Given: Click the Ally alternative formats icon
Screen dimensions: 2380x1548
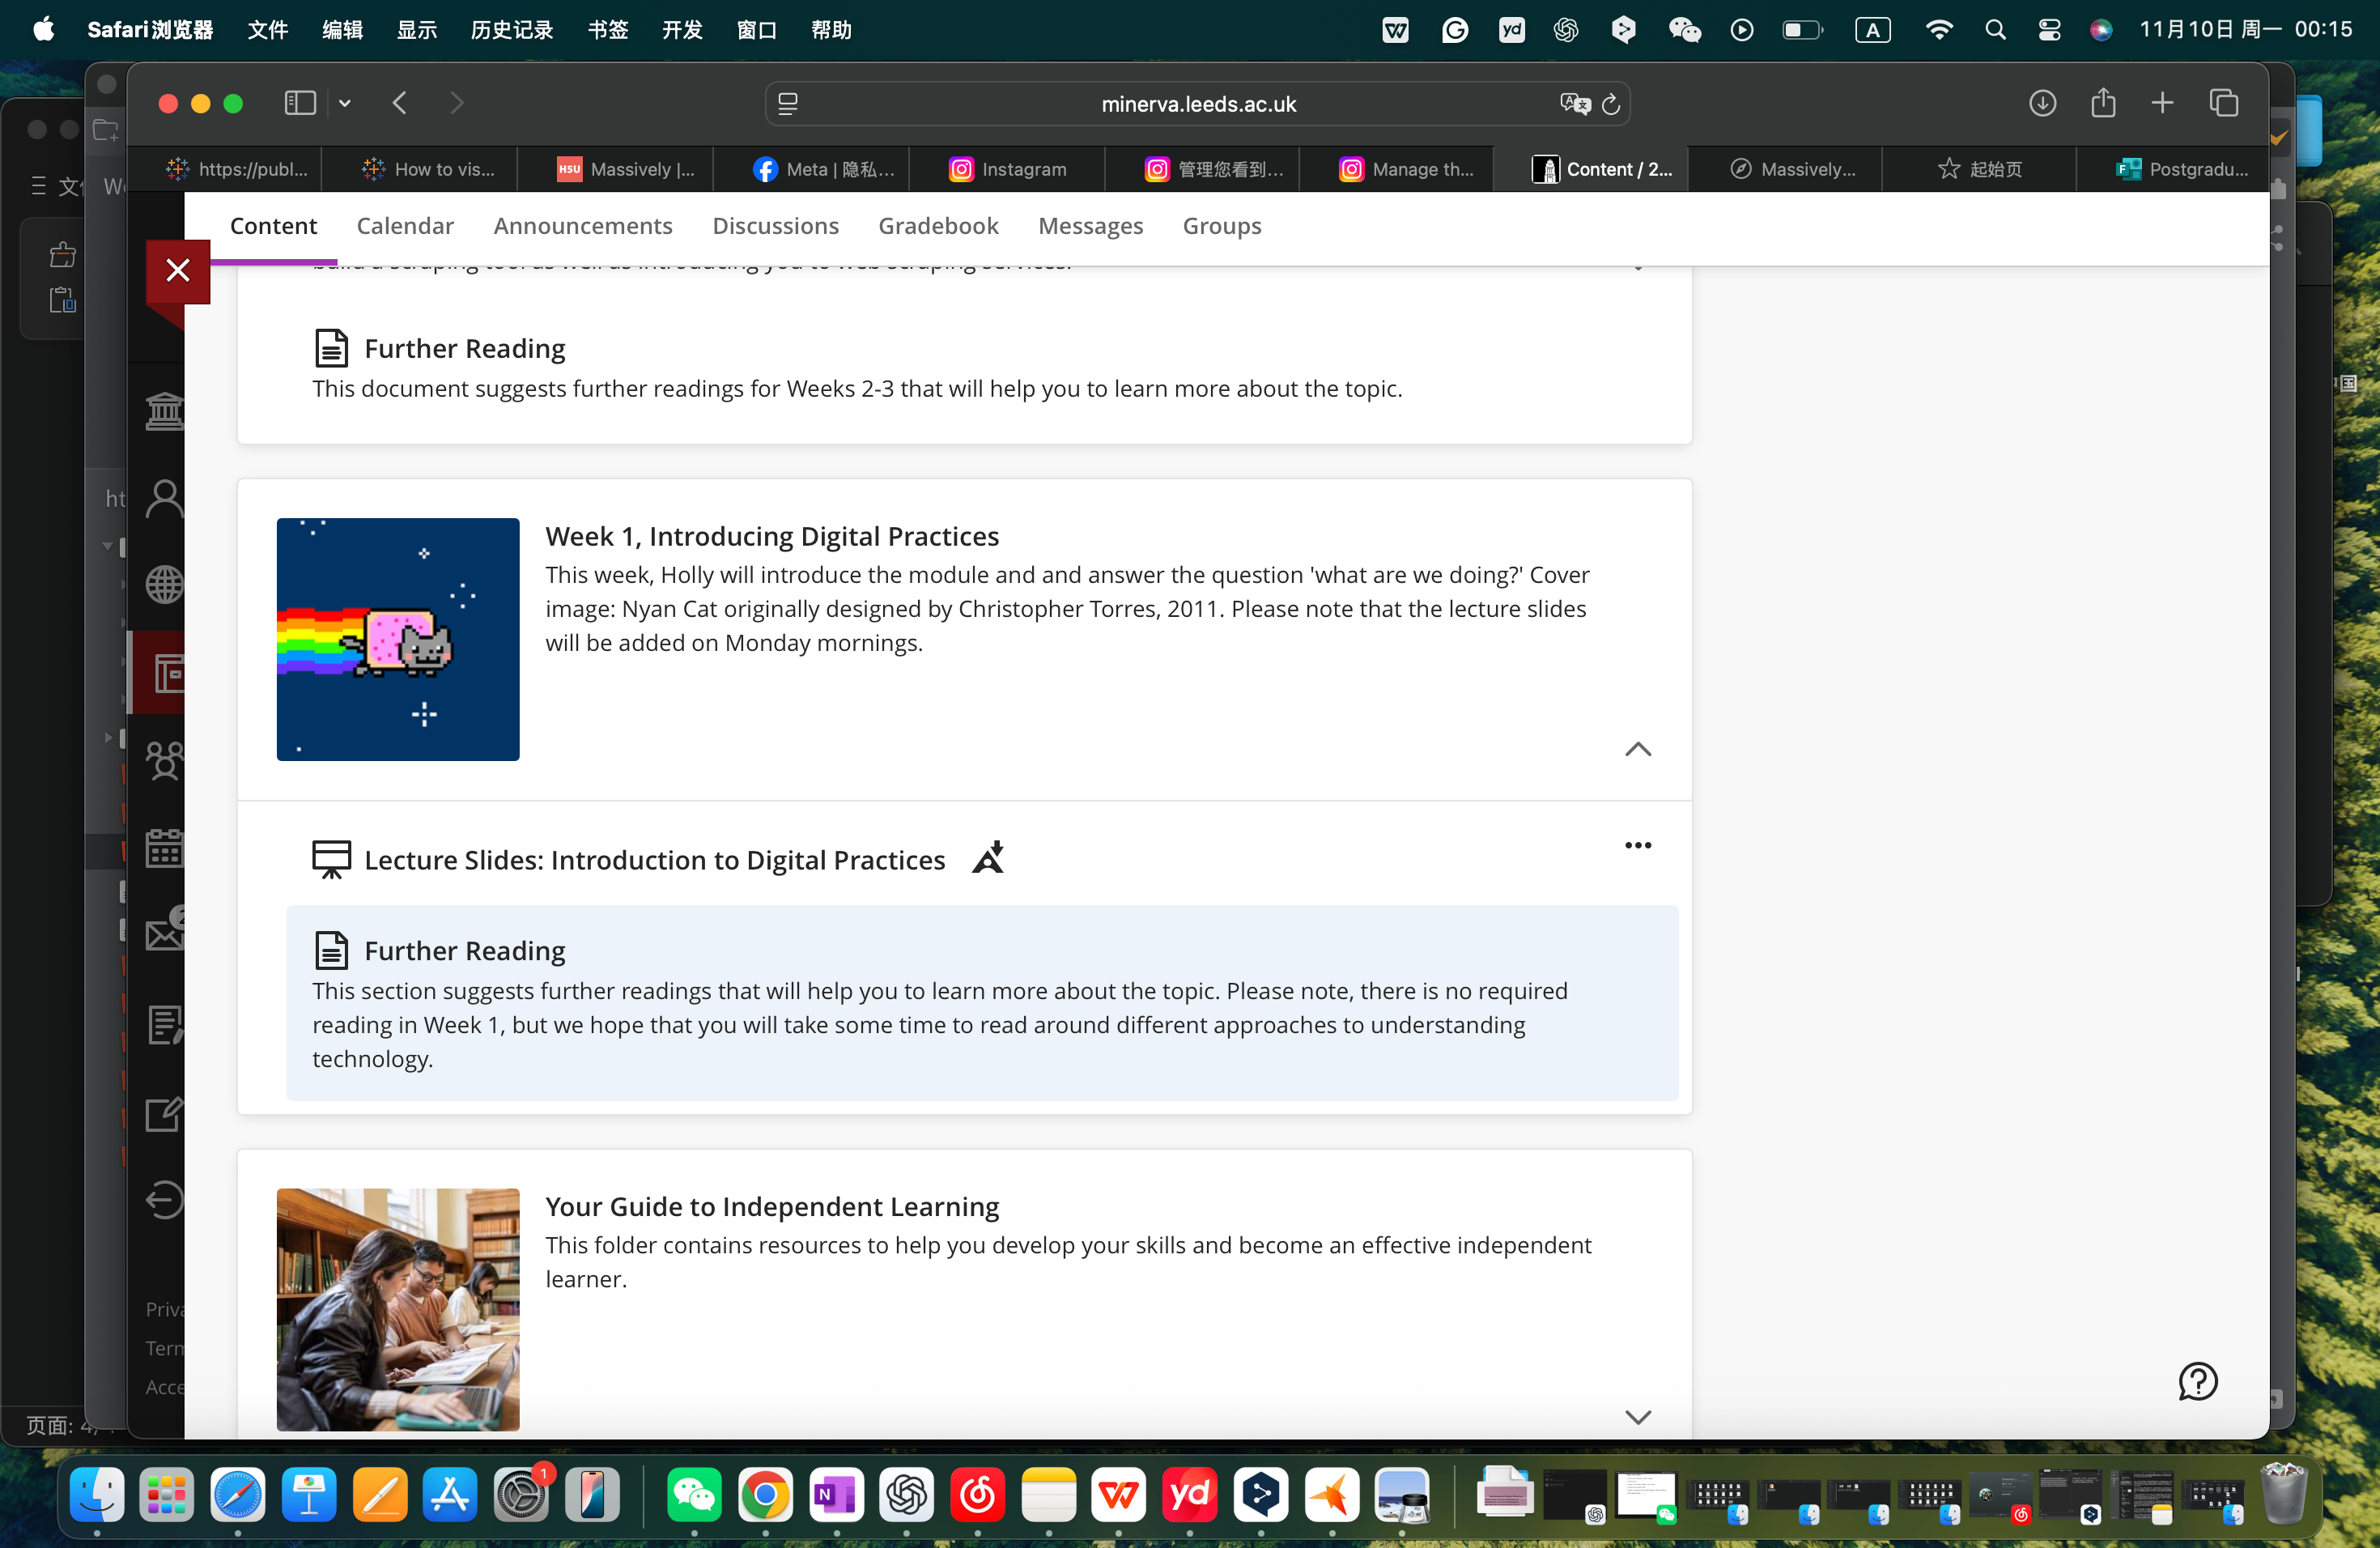Looking at the screenshot, I should [988, 858].
